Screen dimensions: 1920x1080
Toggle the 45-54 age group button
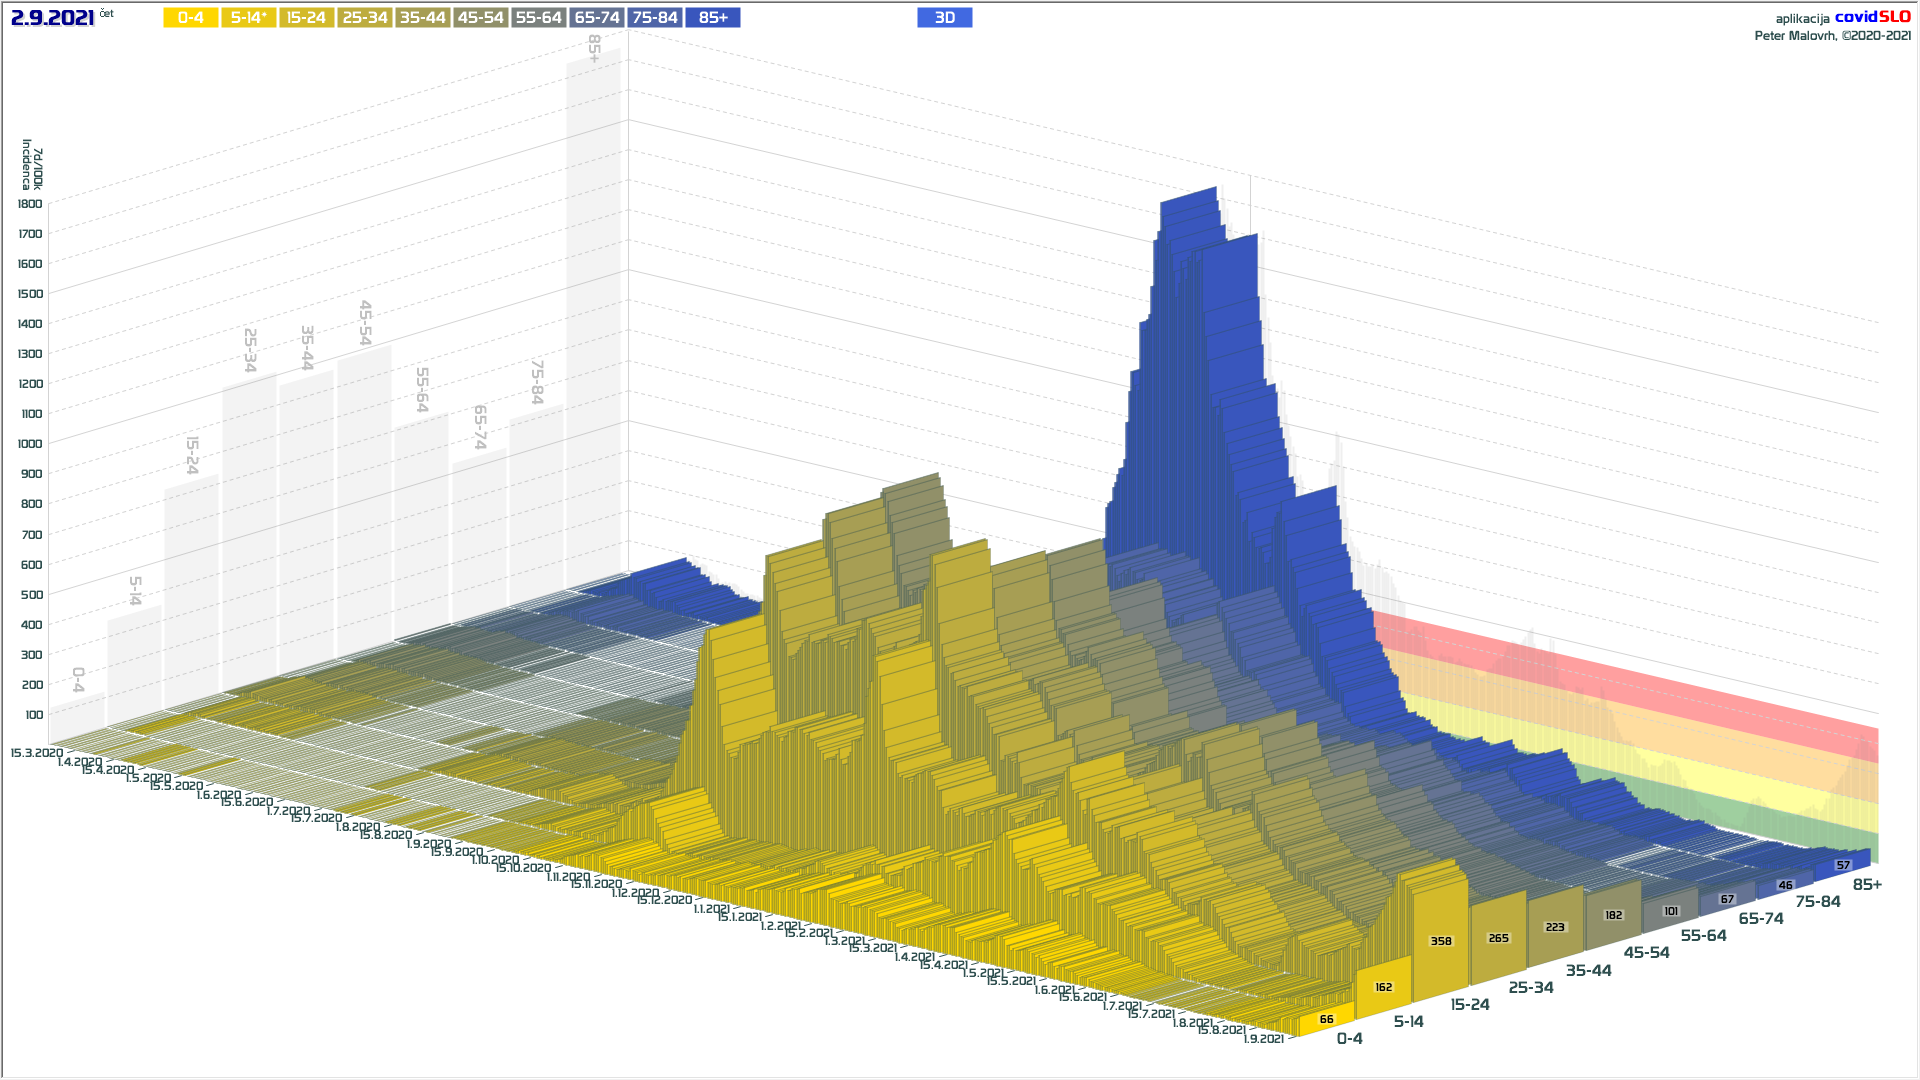pyautogui.click(x=481, y=18)
